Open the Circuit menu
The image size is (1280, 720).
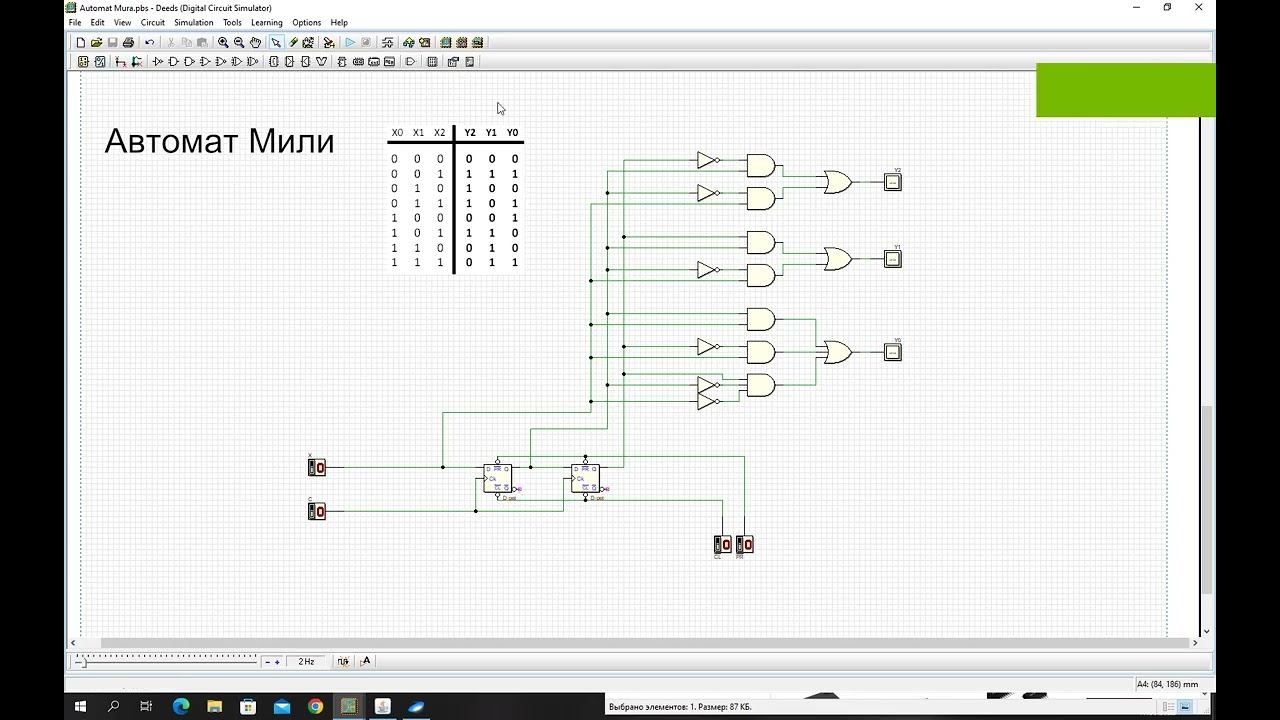tap(153, 22)
